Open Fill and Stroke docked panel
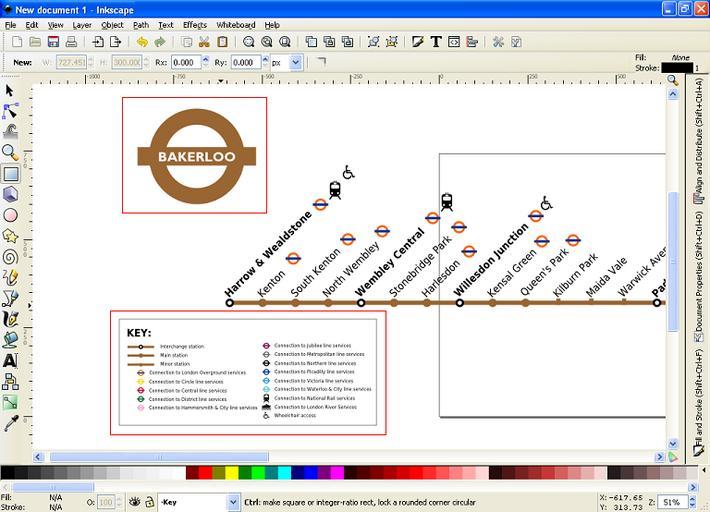The width and height of the screenshot is (710, 512). (x=699, y=402)
